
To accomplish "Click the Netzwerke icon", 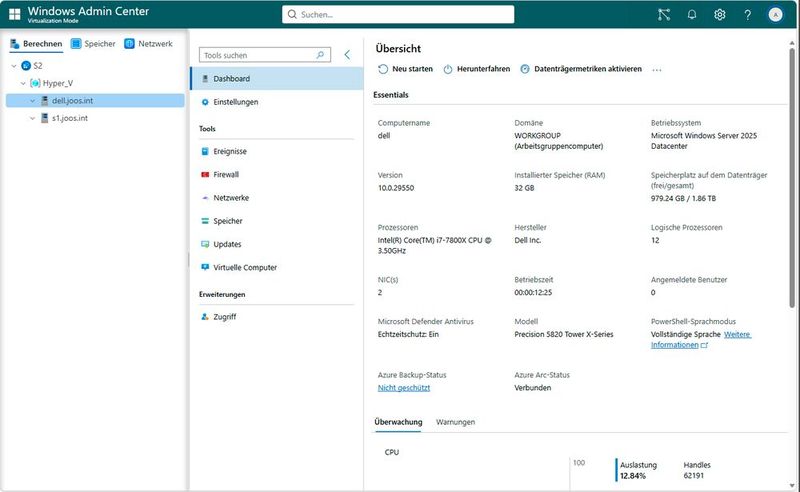I will click(x=205, y=198).
